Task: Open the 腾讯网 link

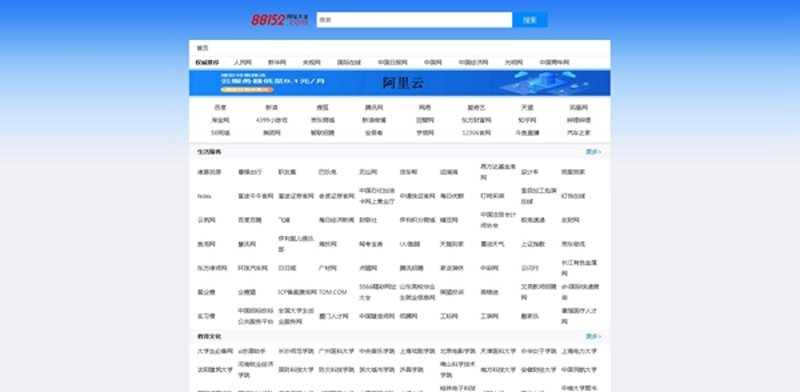Action: 374,108
